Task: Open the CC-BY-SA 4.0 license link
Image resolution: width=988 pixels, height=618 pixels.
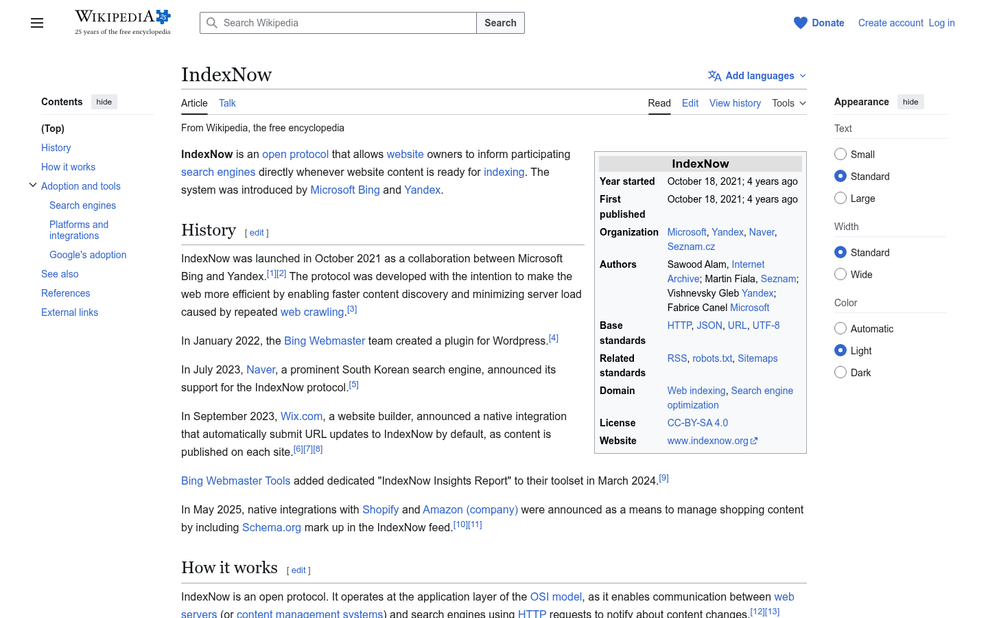Action: point(698,423)
